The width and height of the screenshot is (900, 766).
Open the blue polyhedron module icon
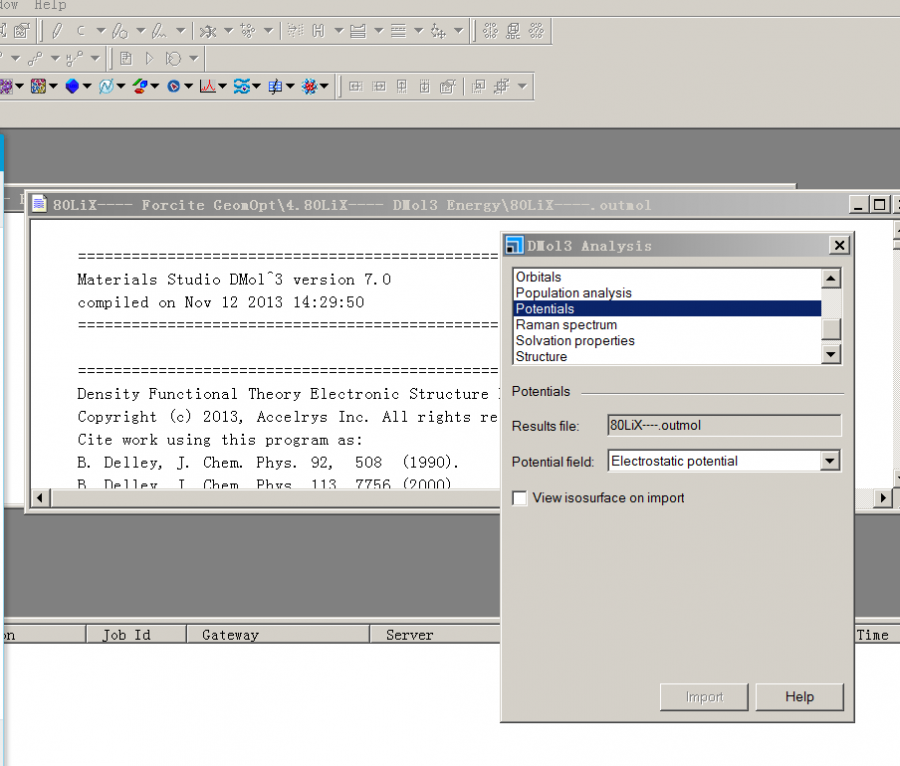pyautogui.click(x=72, y=86)
